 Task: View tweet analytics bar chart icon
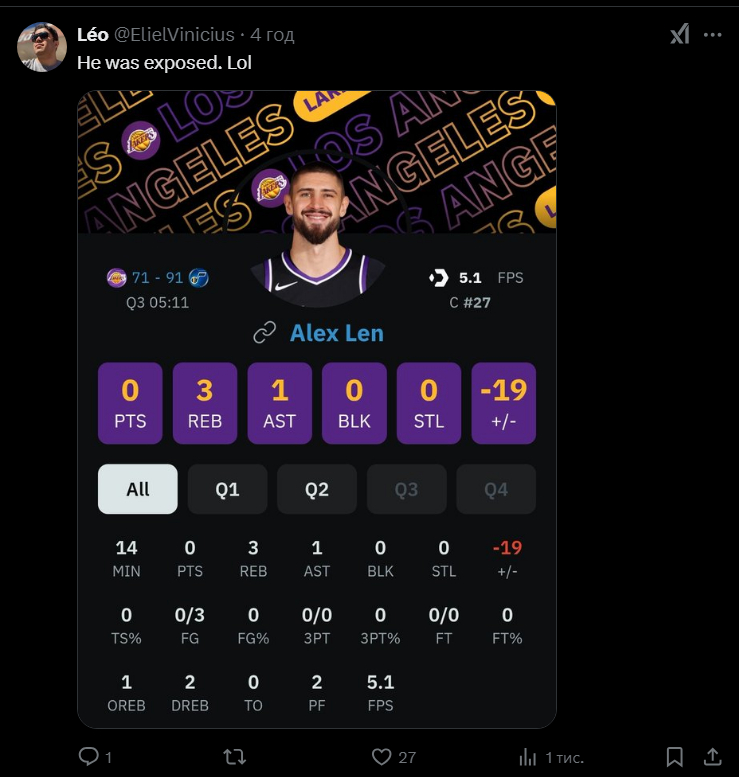pos(528,757)
